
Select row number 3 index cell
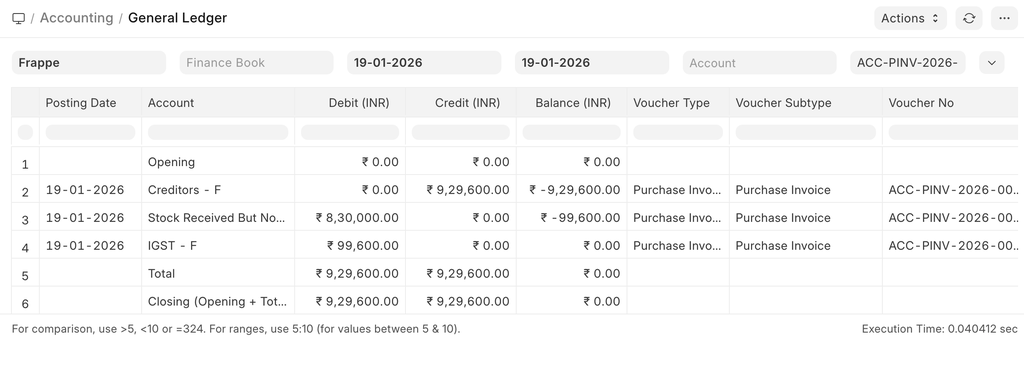click(x=25, y=219)
